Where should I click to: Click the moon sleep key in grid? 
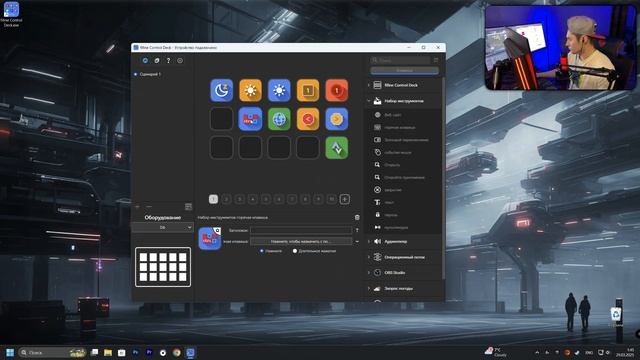coord(222,90)
